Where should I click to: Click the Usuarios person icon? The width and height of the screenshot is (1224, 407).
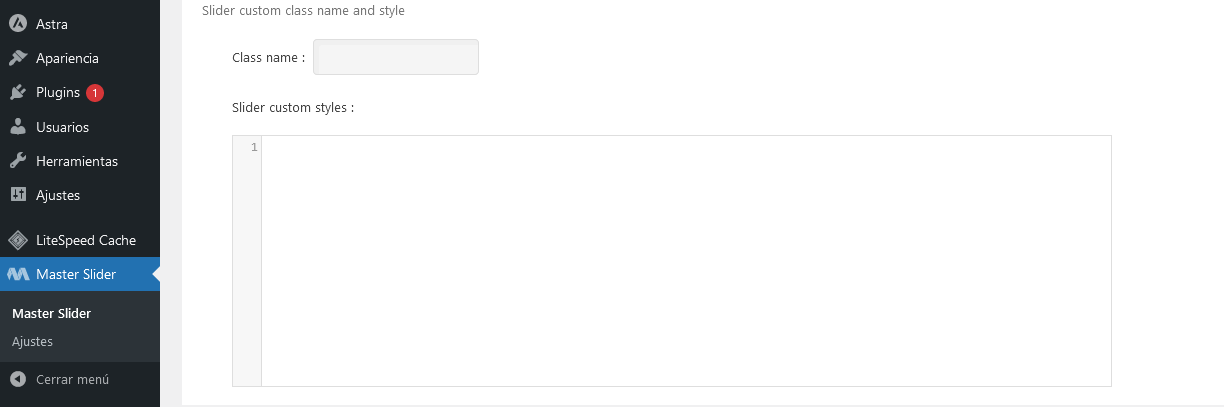(x=17, y=127)
